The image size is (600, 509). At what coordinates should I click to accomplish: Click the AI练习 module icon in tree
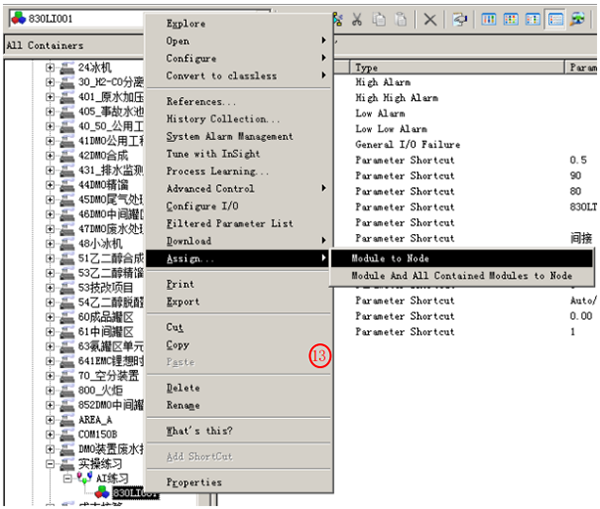[84, 479]
